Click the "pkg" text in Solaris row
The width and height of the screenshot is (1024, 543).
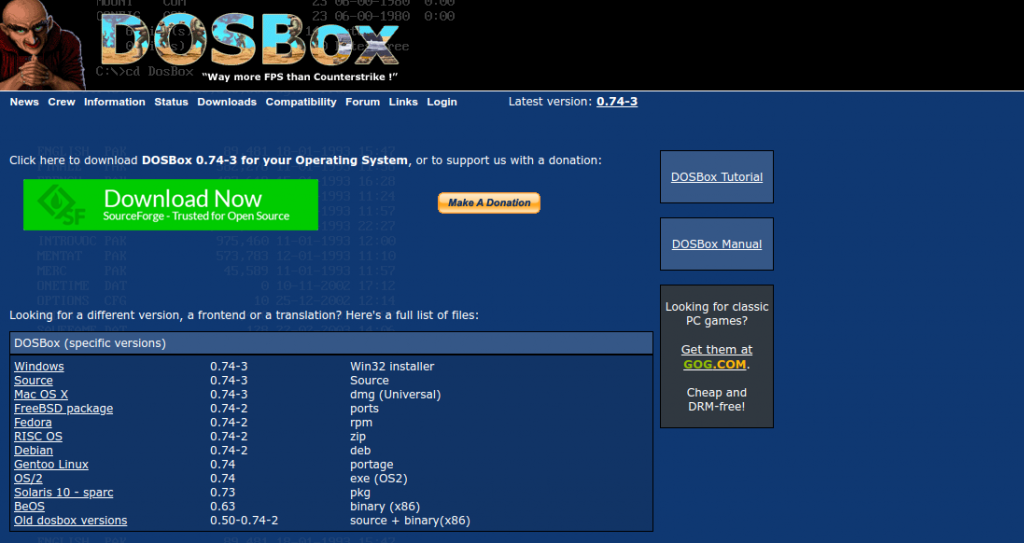360,493
